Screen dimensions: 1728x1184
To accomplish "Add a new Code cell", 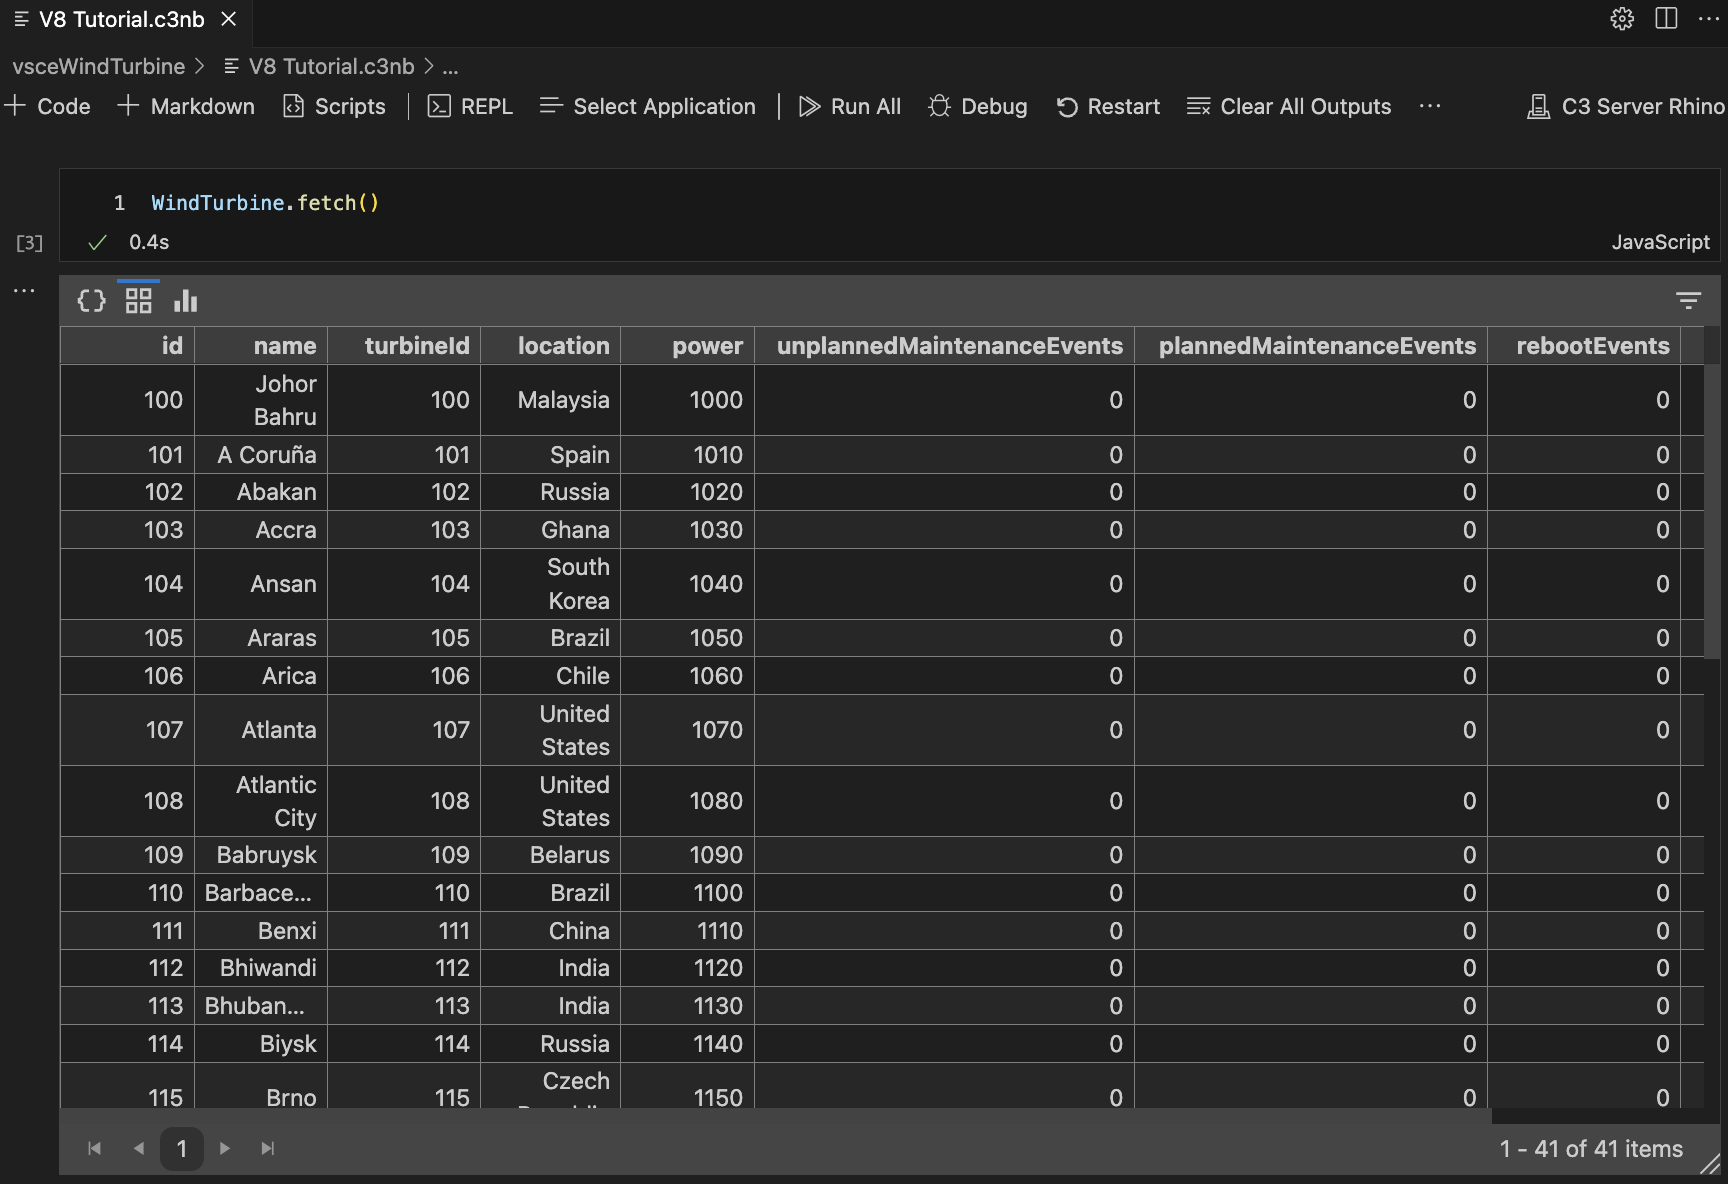I will click(48, 106).
